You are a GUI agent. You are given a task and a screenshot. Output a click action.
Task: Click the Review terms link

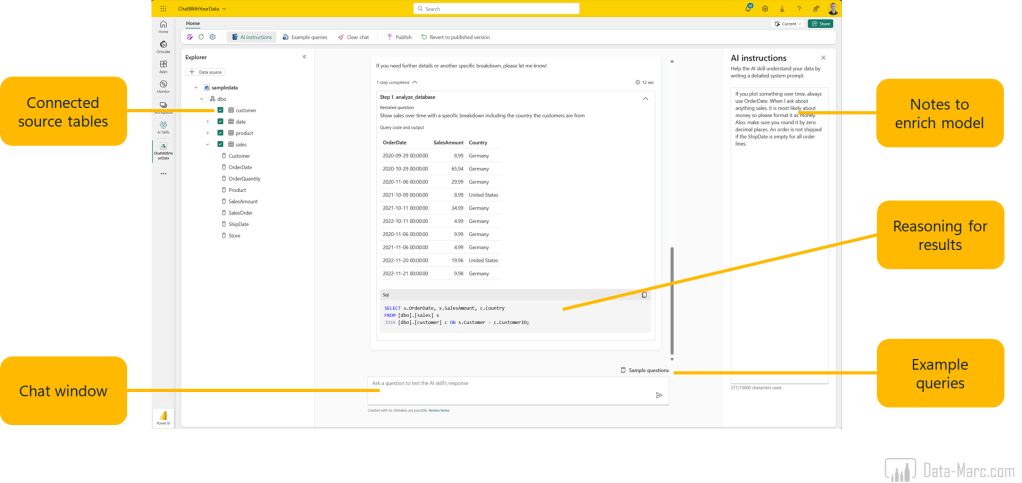[439, 410]
